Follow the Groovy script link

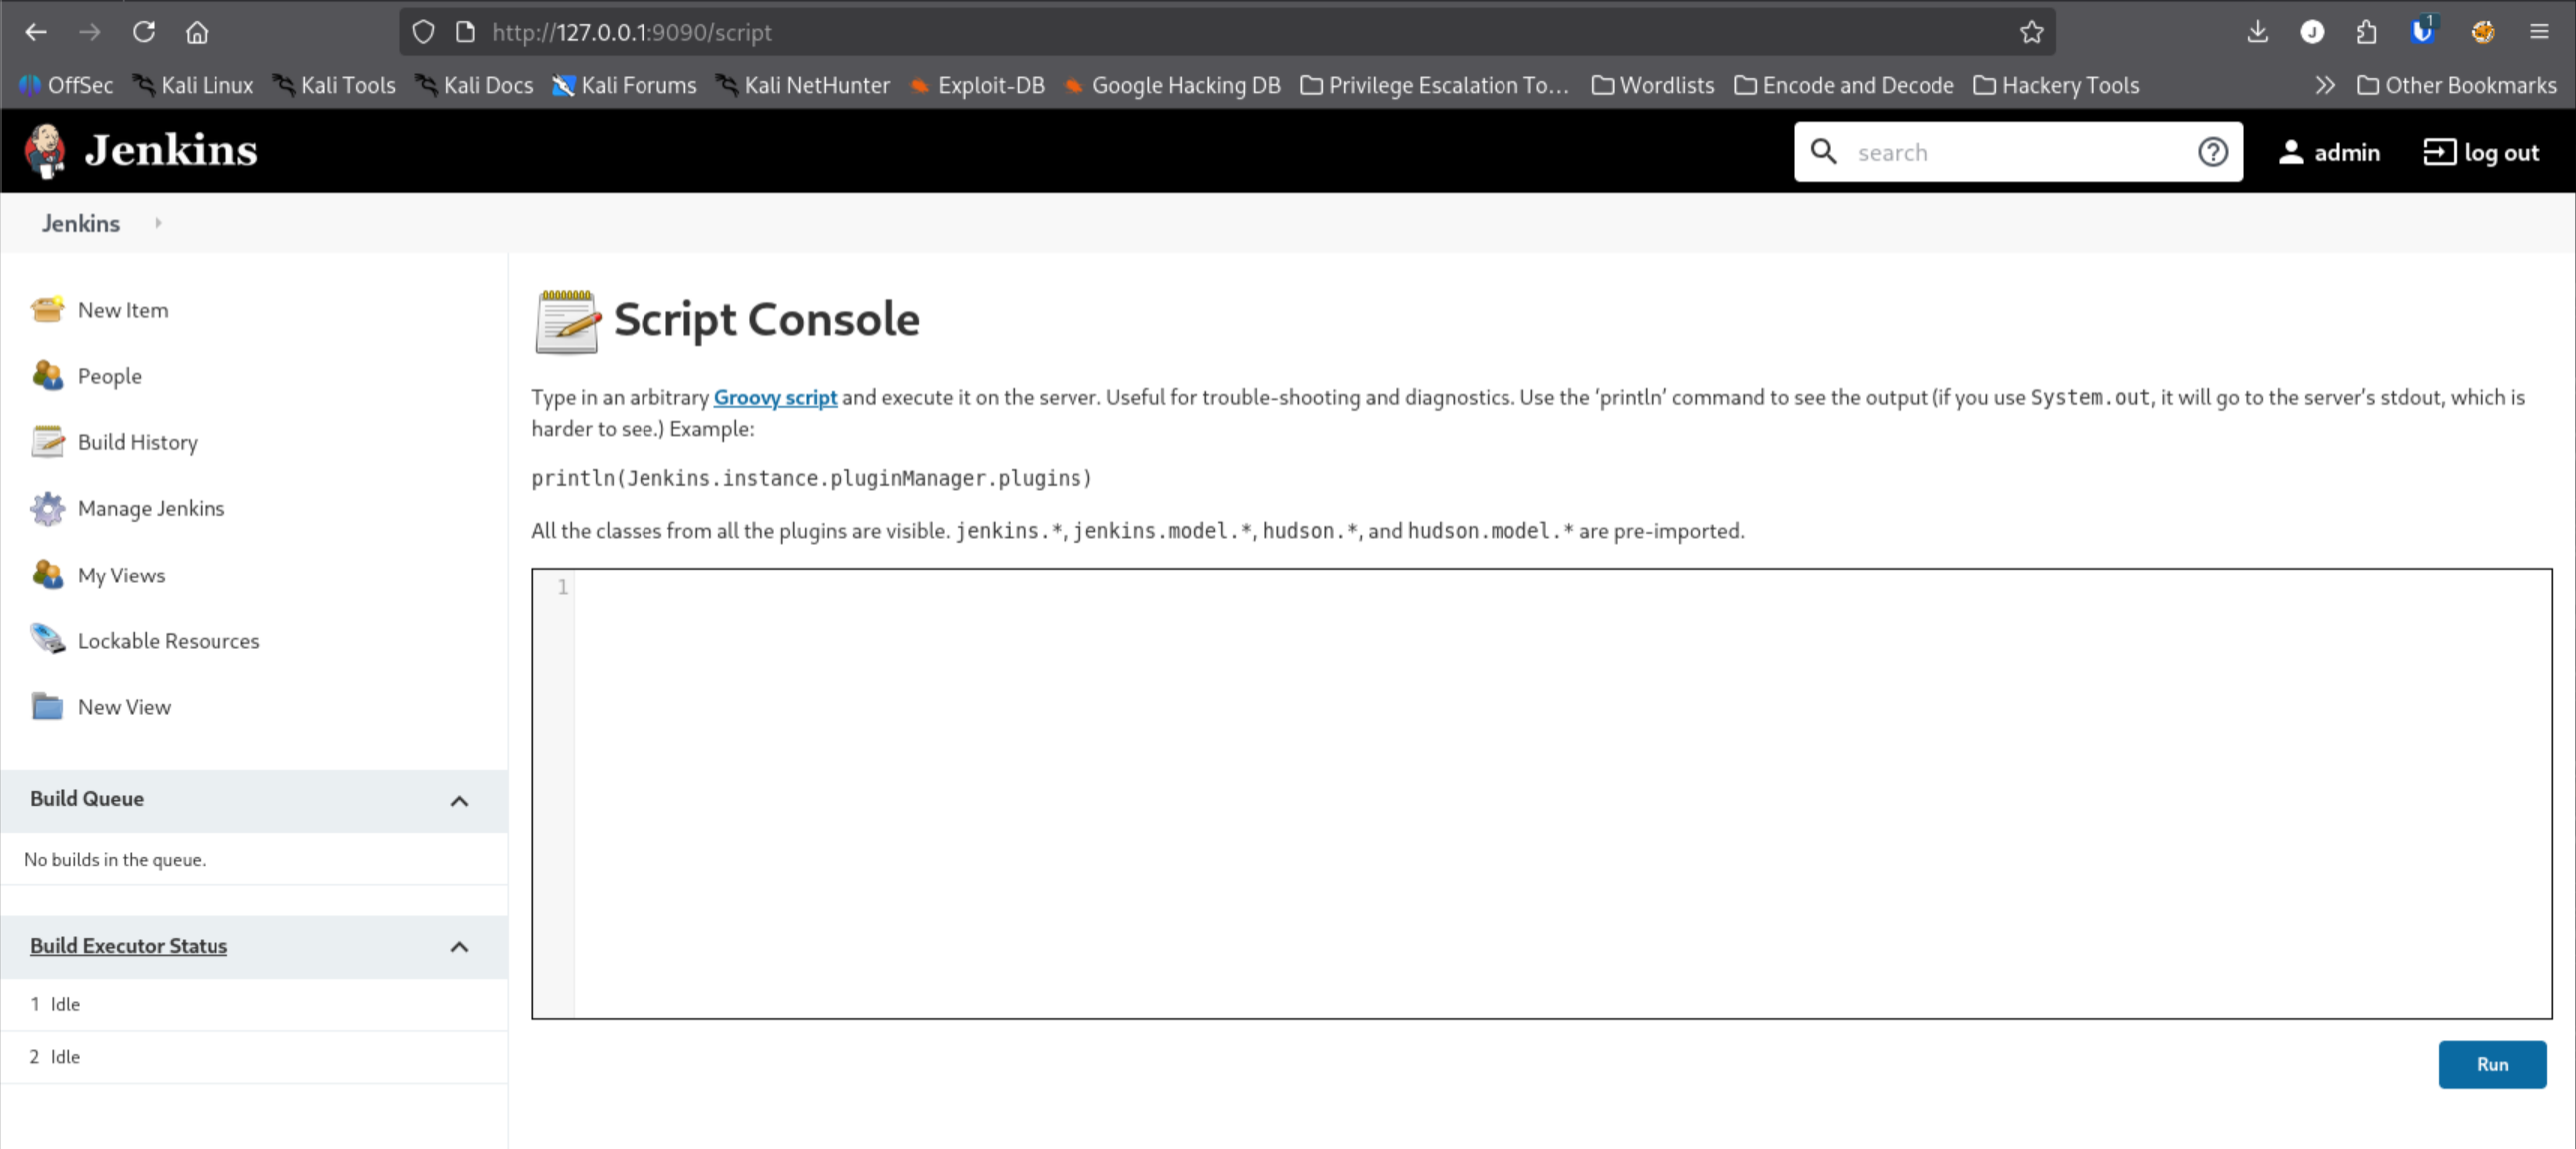[x=775, y=398]
